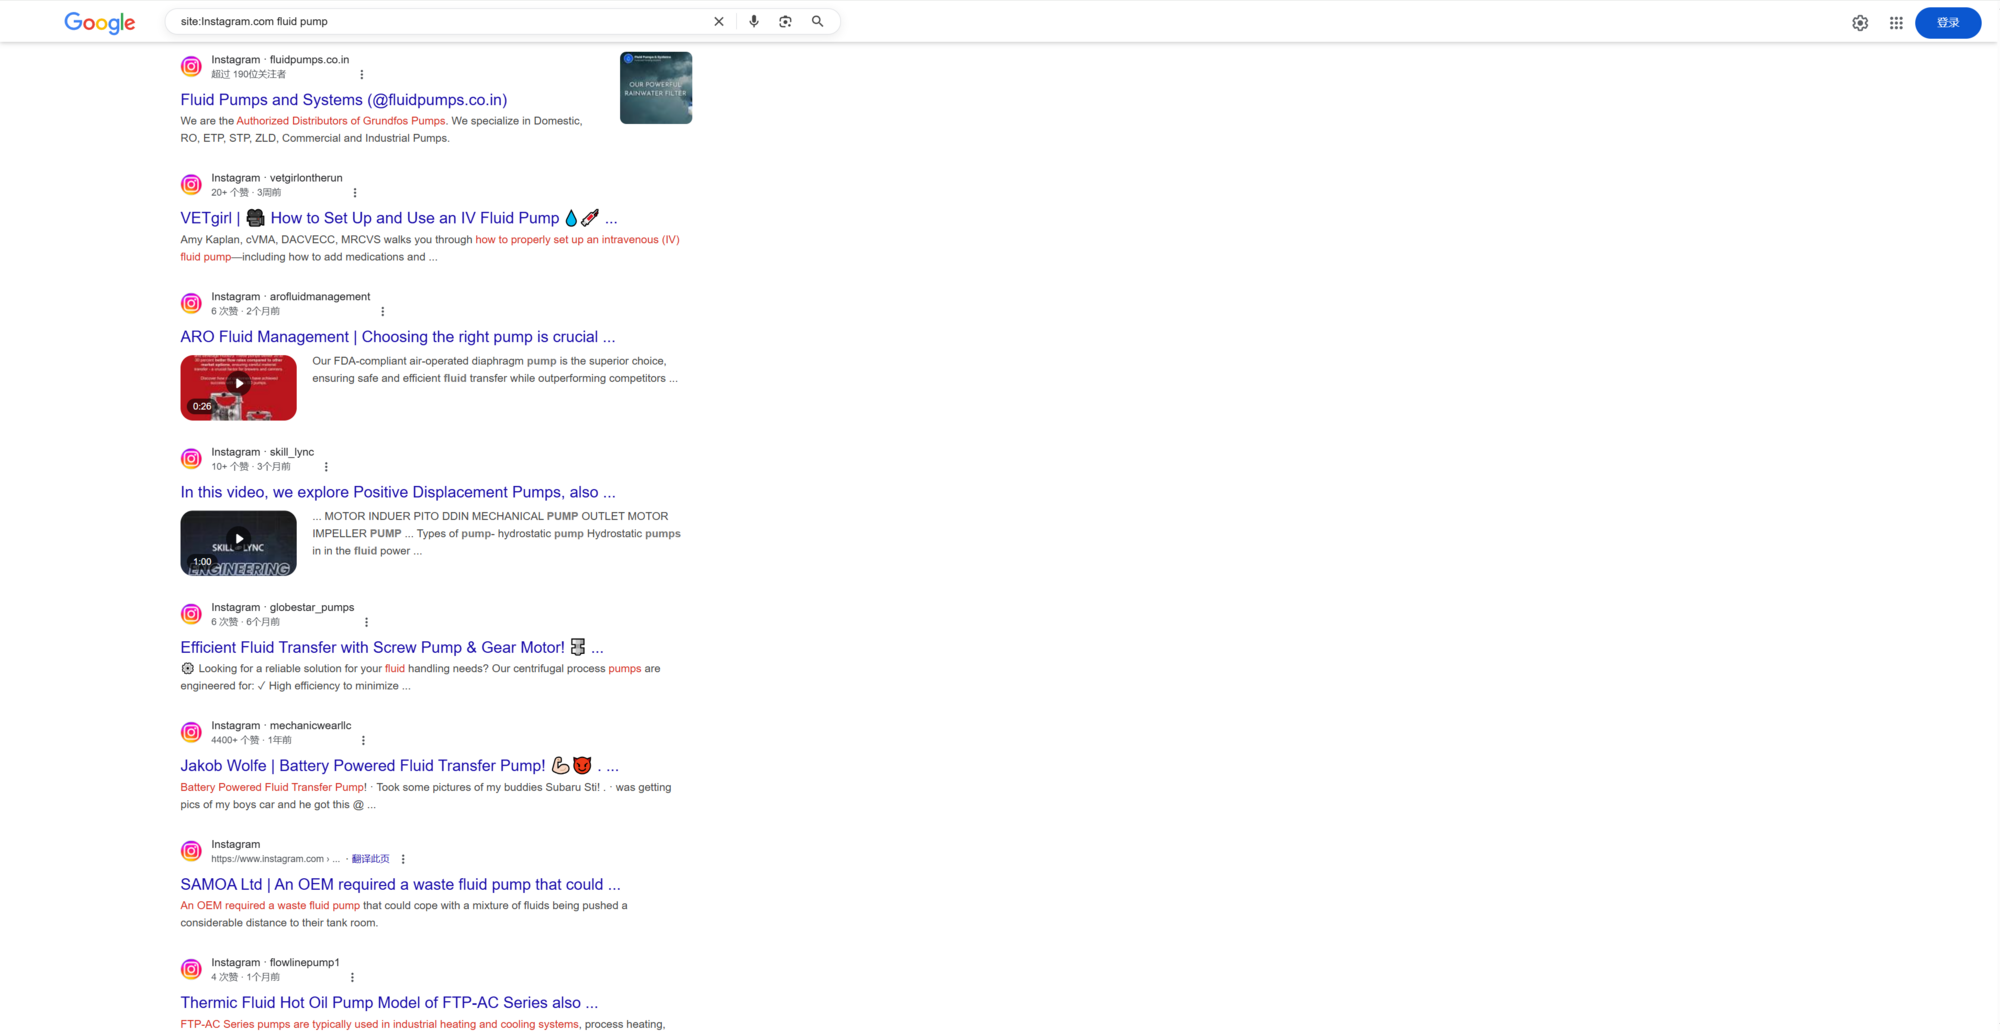This screenshot has height=1031, width=2000.
Task: Click Instagram favicon for SAMOA Ltd result
Action: 191,851
